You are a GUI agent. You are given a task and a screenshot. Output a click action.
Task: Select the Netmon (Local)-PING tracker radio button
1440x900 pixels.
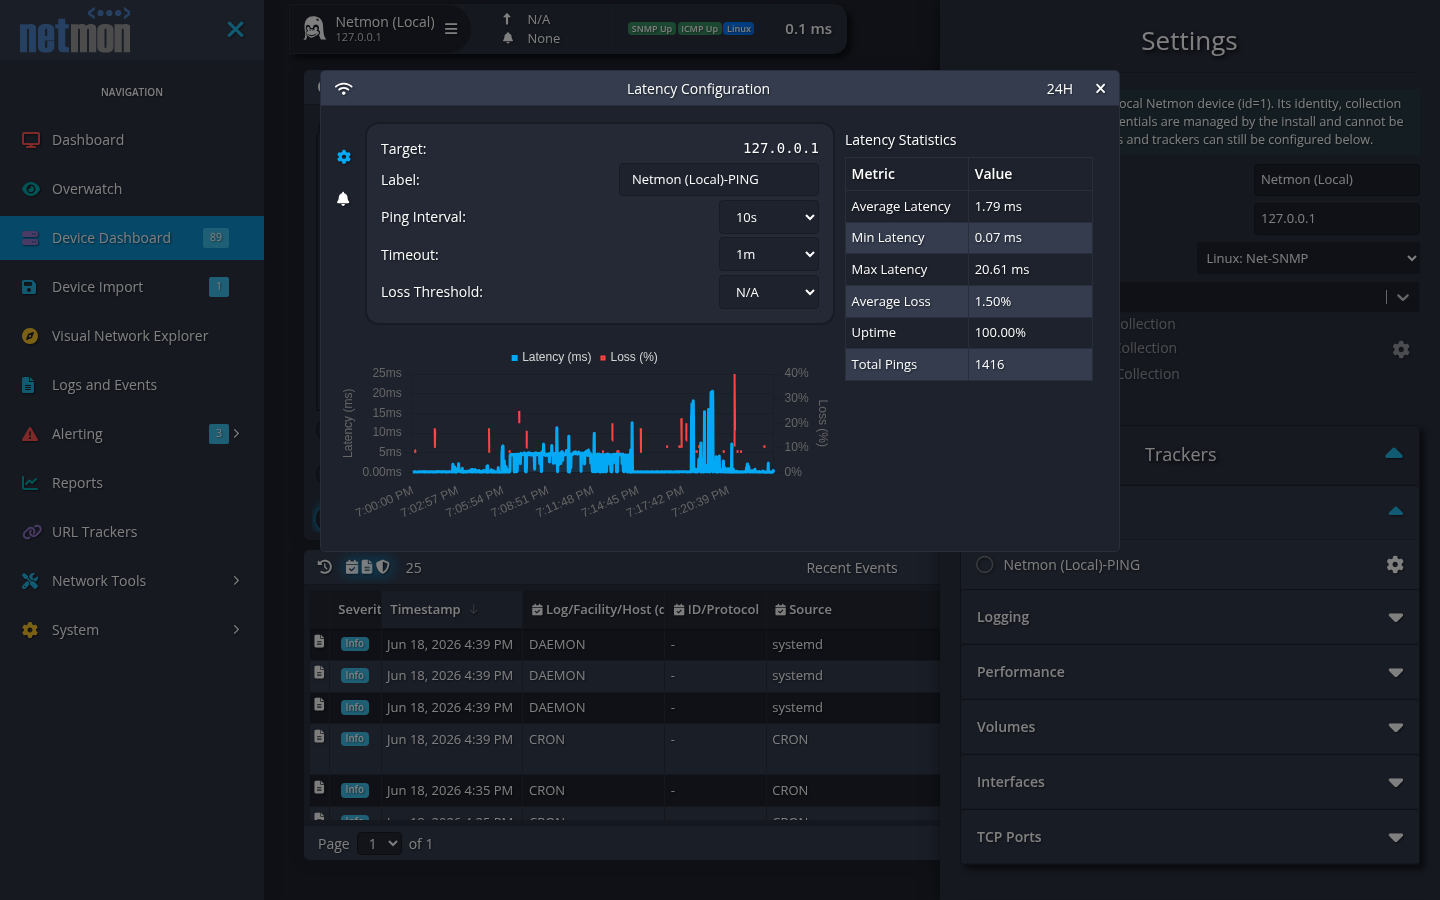pyautogui.click(x=985, y=565)
